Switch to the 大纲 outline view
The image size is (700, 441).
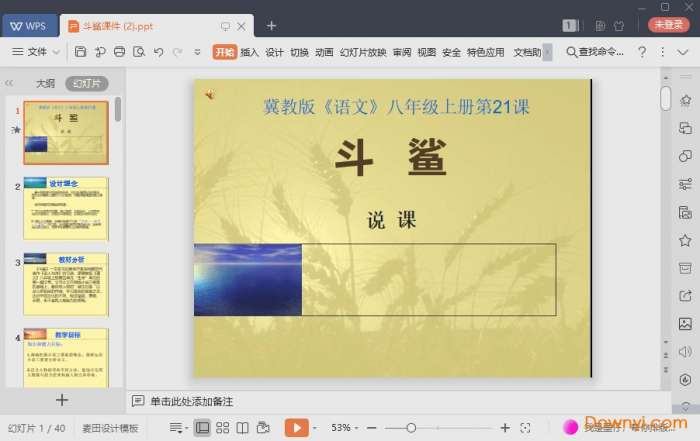point(45,83)
